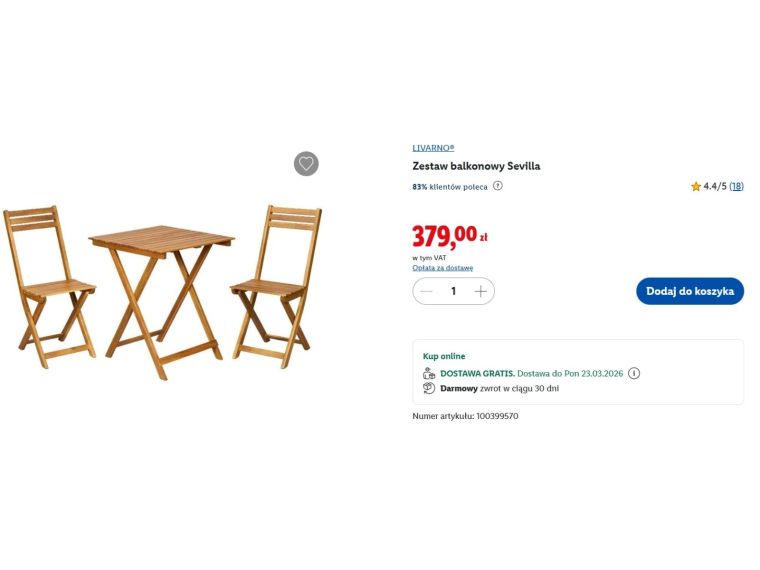Open Opłata za dostawę link
Image resolution: width=760 pixels, height=570 pixels.
[x=443, y=268]
